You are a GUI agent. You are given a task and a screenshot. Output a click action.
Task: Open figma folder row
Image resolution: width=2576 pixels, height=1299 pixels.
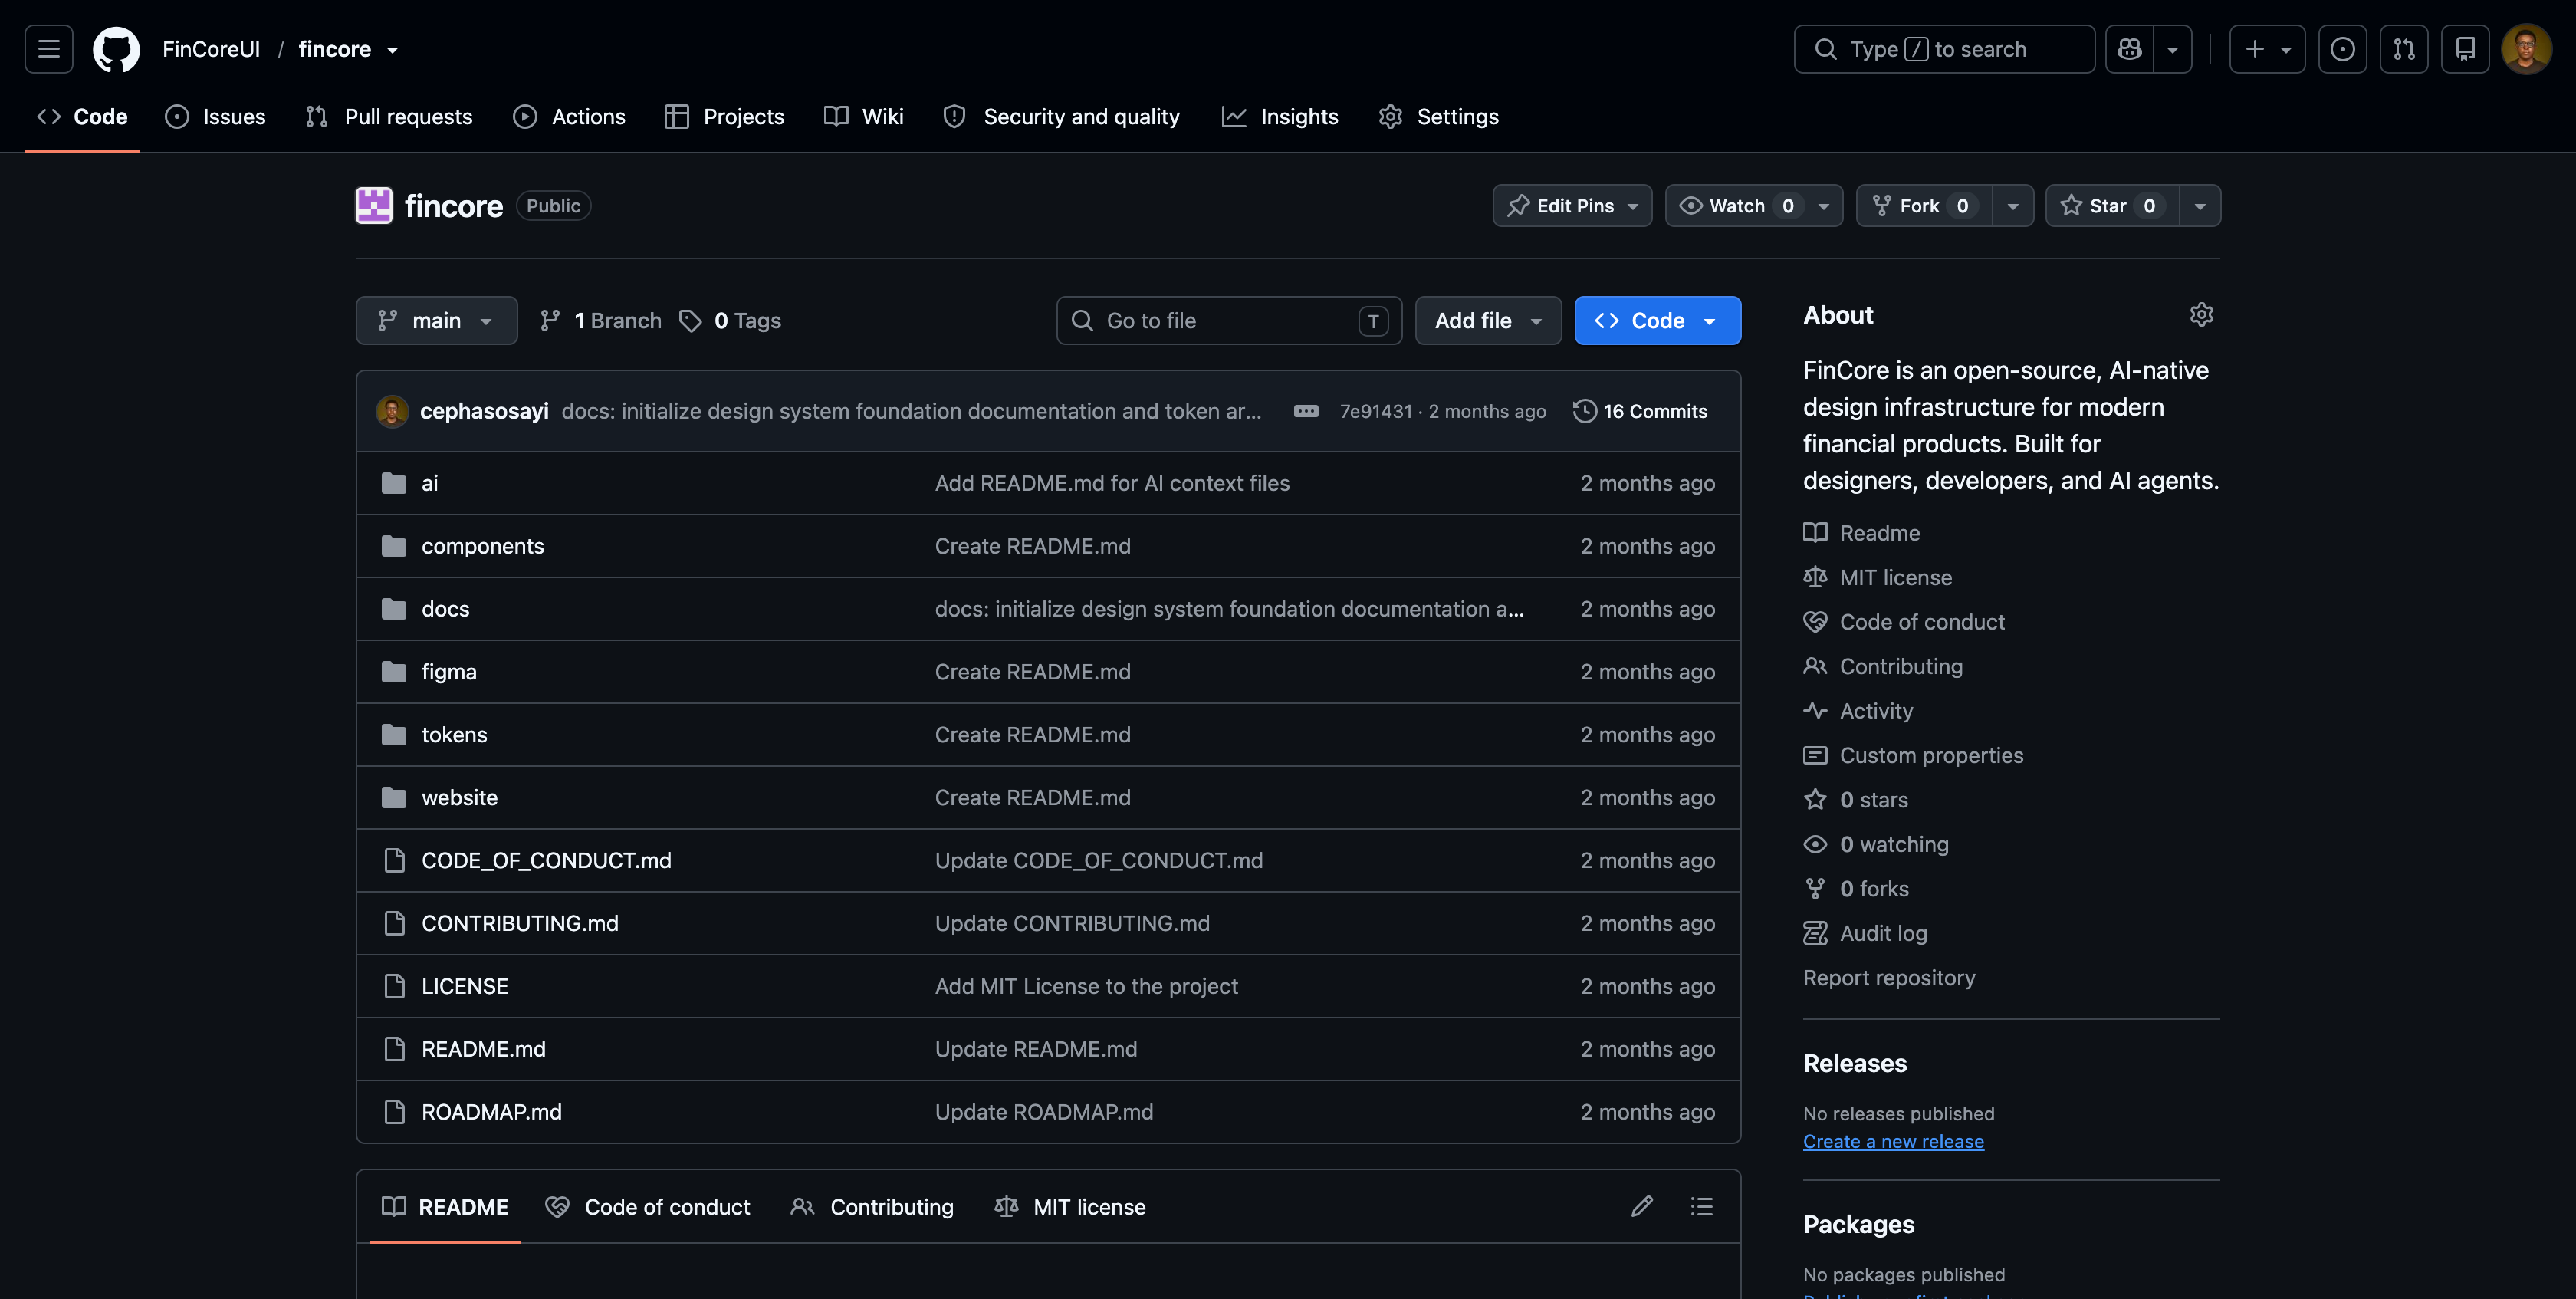[x=1048, y=672]
